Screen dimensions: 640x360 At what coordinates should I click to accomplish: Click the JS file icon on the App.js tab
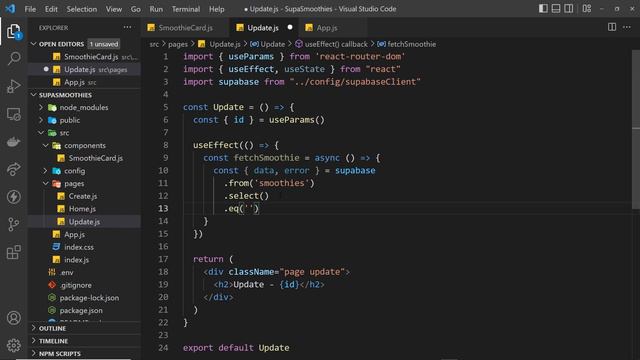click(x=309, y=28)
